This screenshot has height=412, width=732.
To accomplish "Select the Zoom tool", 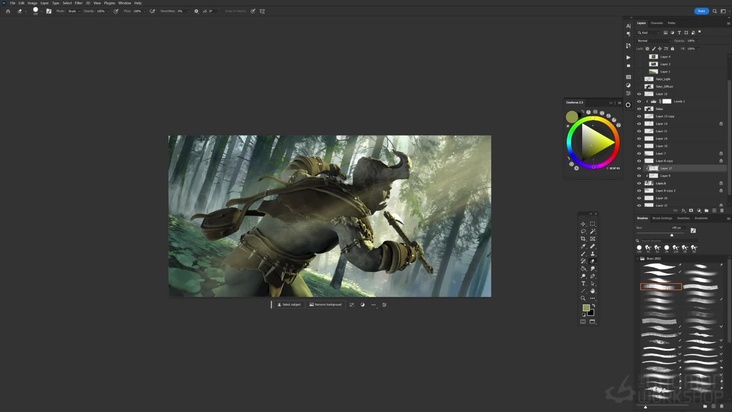I will [583, 299].
